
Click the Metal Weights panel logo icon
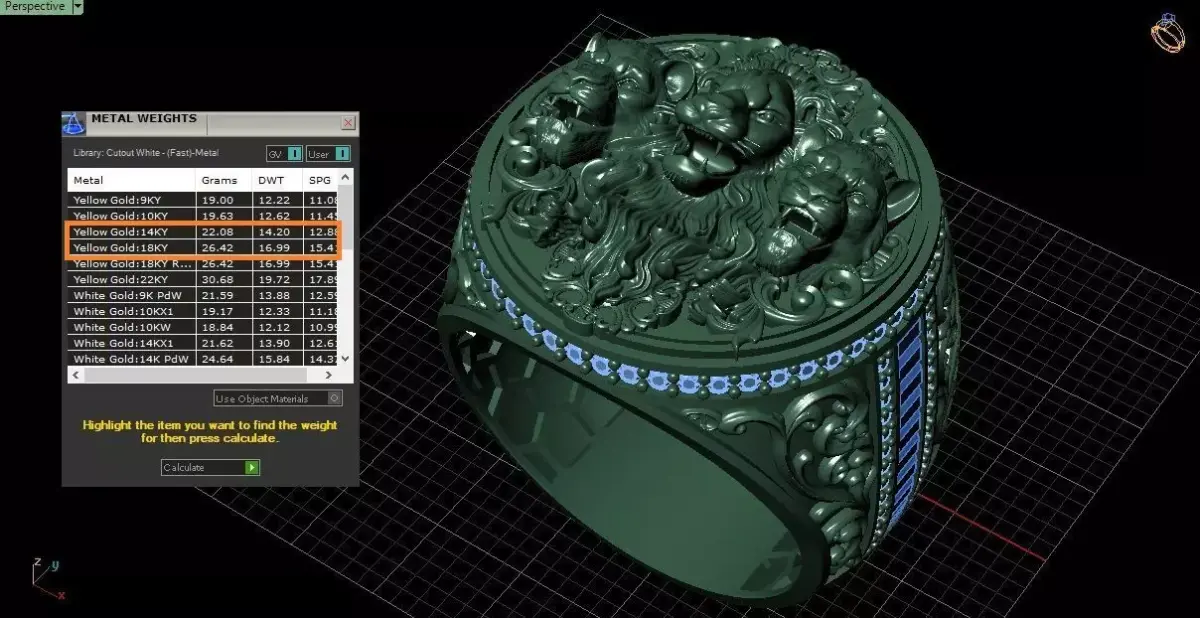[74, 124]
